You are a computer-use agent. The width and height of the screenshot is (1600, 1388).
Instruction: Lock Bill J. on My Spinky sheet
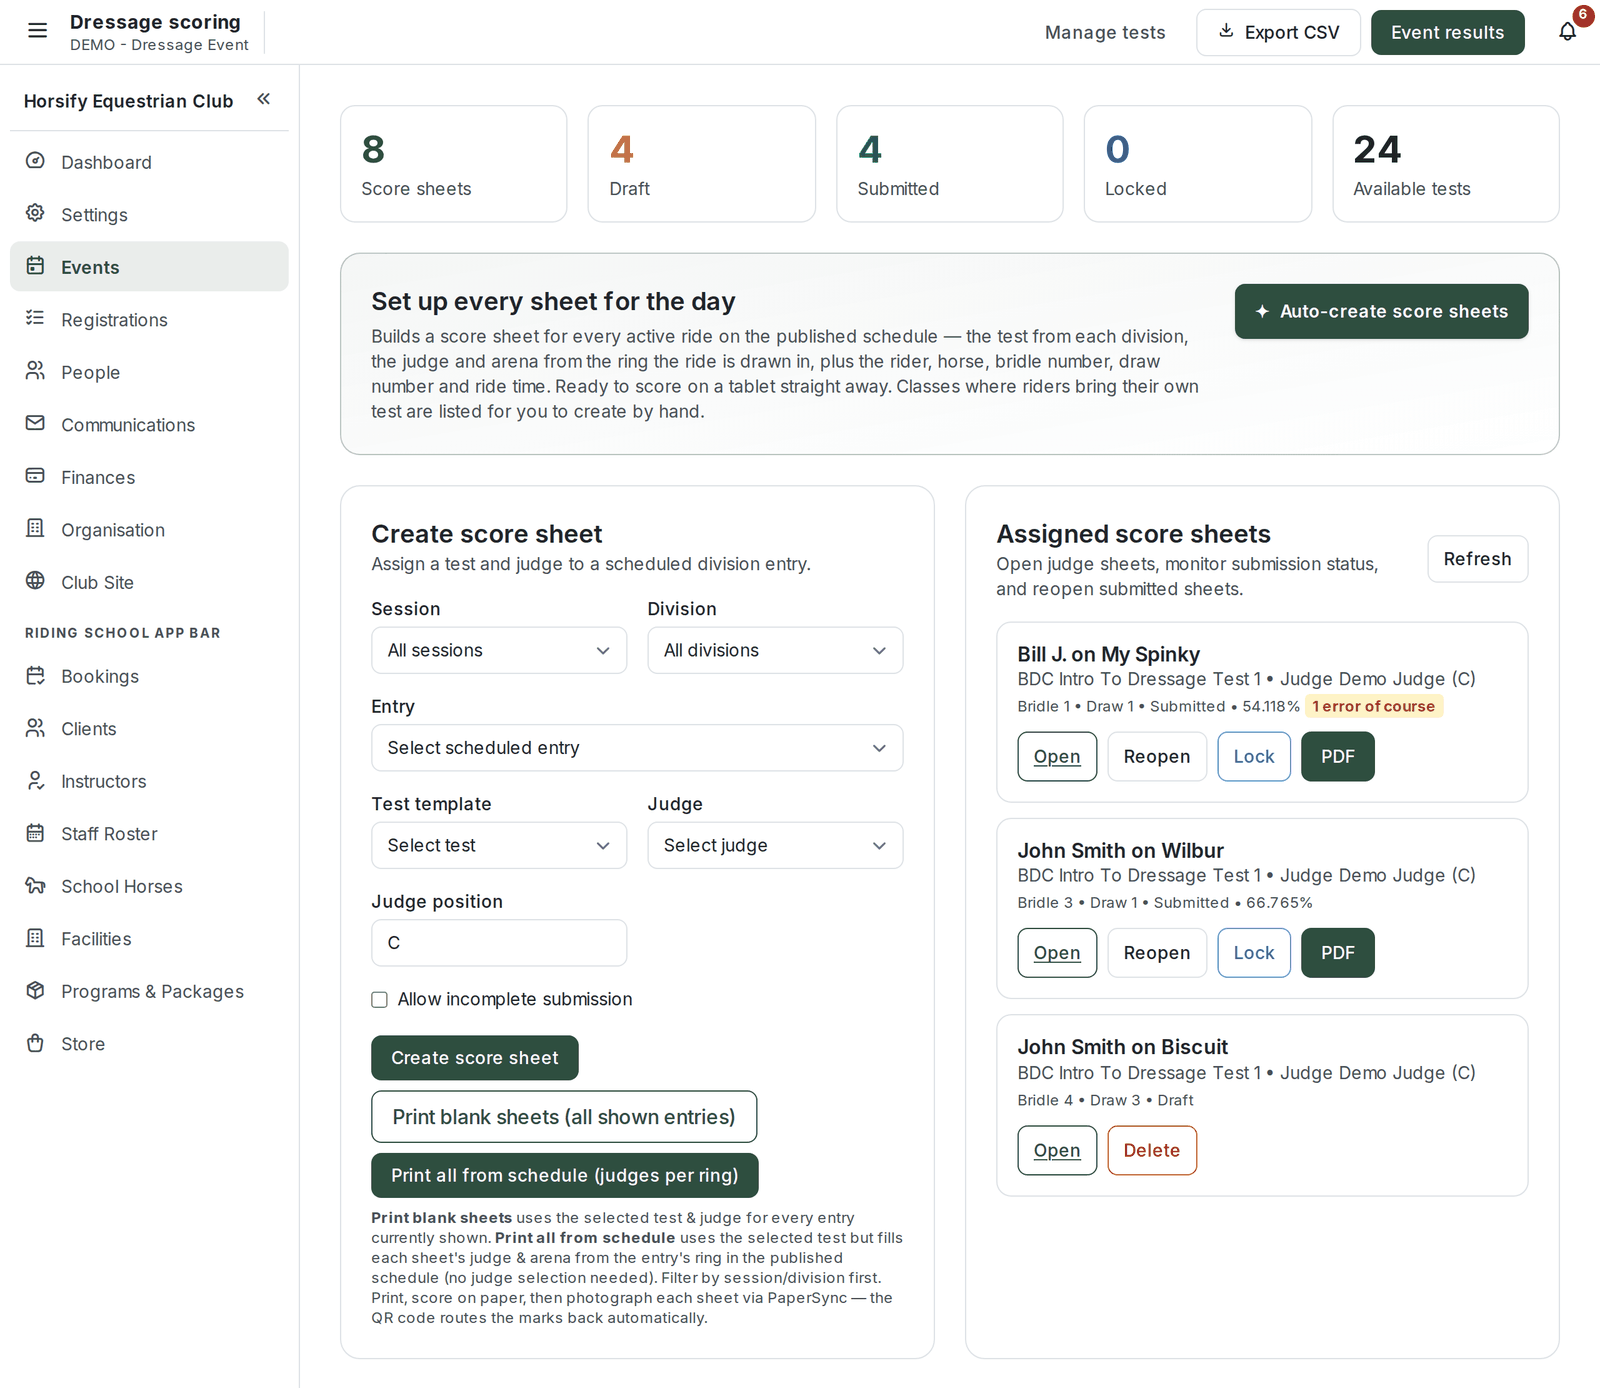pyautogui.click(x=1254, y=757)
